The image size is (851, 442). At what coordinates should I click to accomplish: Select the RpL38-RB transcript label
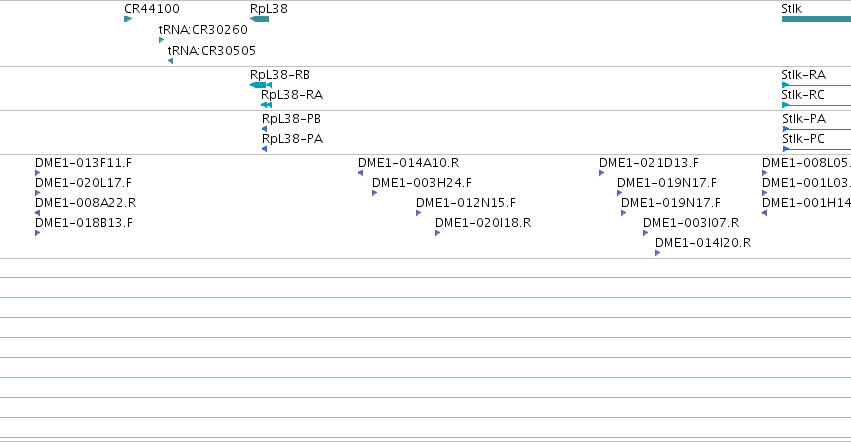click(x=280, y=74)
